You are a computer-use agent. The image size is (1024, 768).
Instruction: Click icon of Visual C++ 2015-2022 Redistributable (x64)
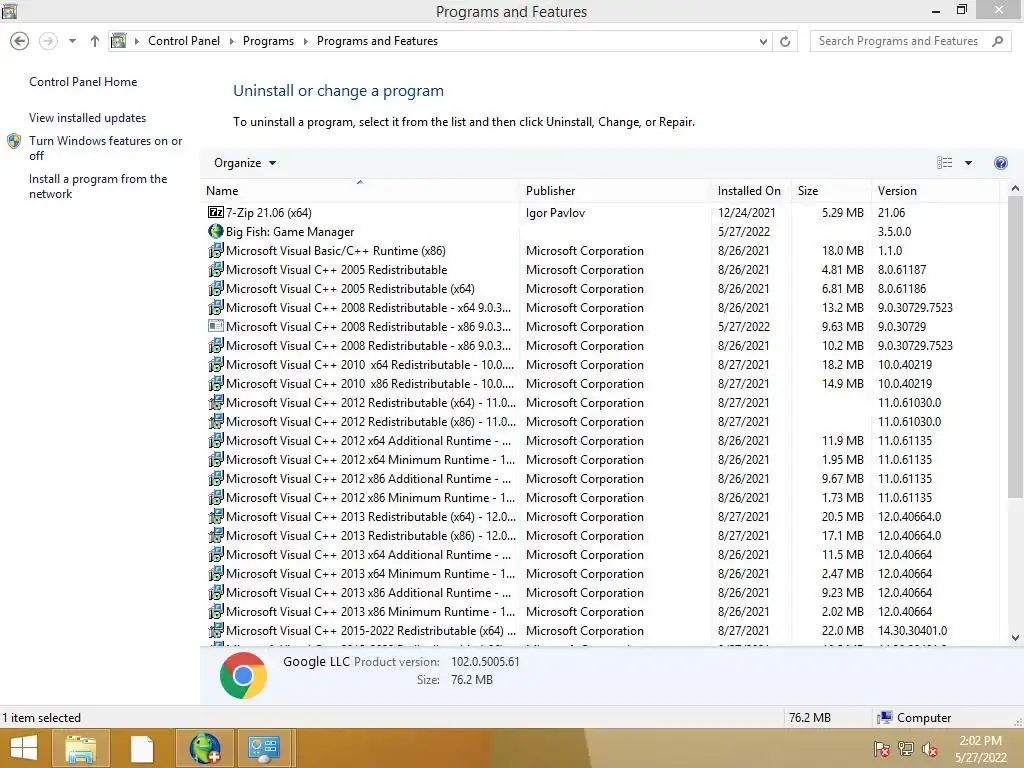(x=216, y=630)
